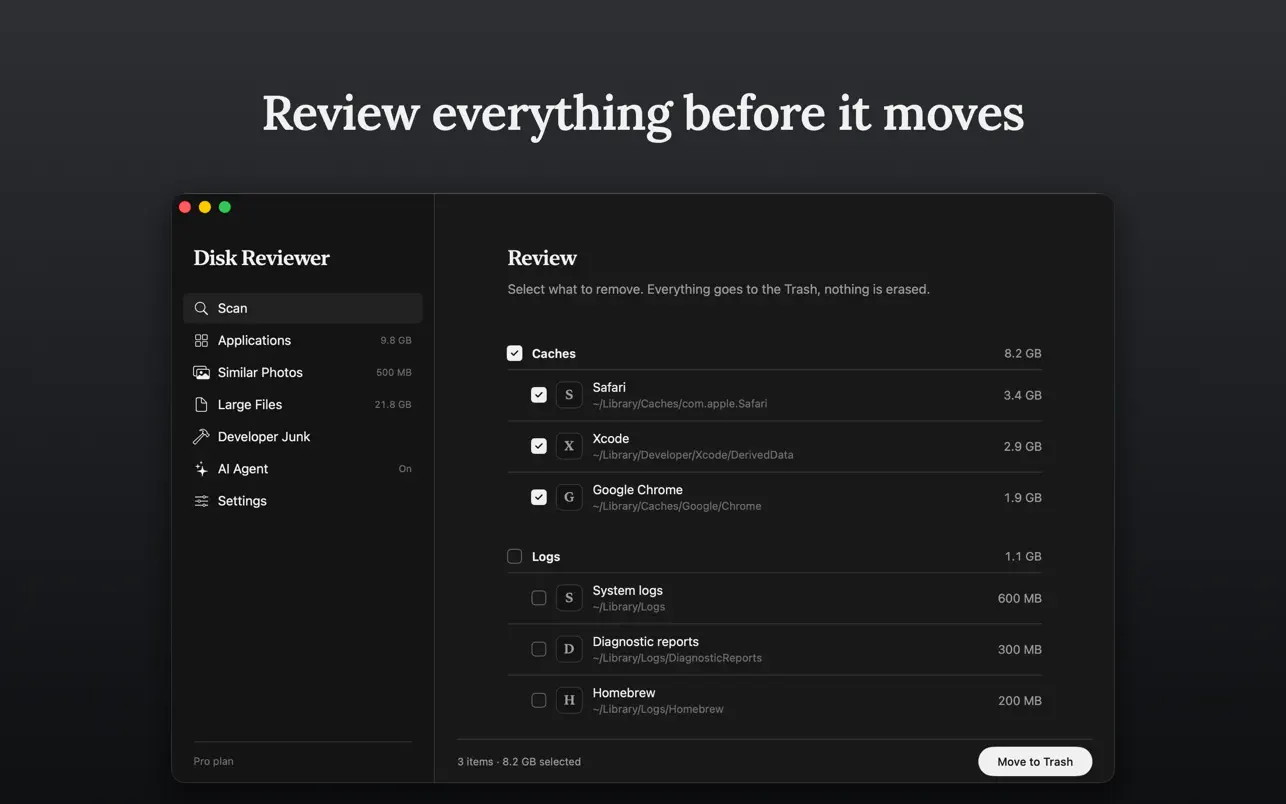Click the Move to Trash button
The width and height of the screenshot is (1286, 804).
point(1035,761)
